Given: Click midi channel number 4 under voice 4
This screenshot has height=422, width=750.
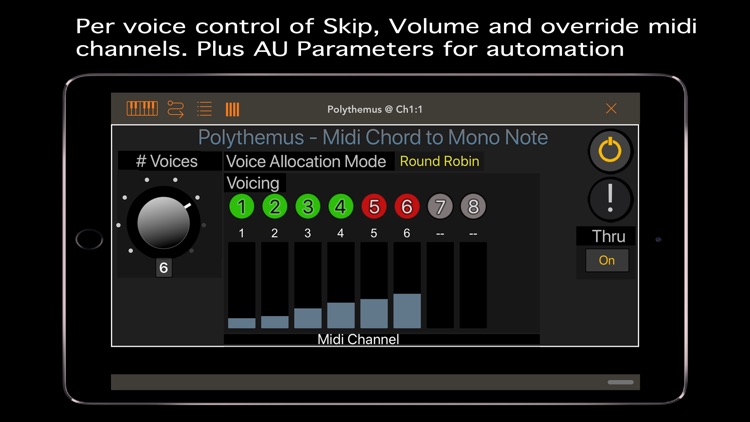Looking at the screenshot, I should point(341,233).
